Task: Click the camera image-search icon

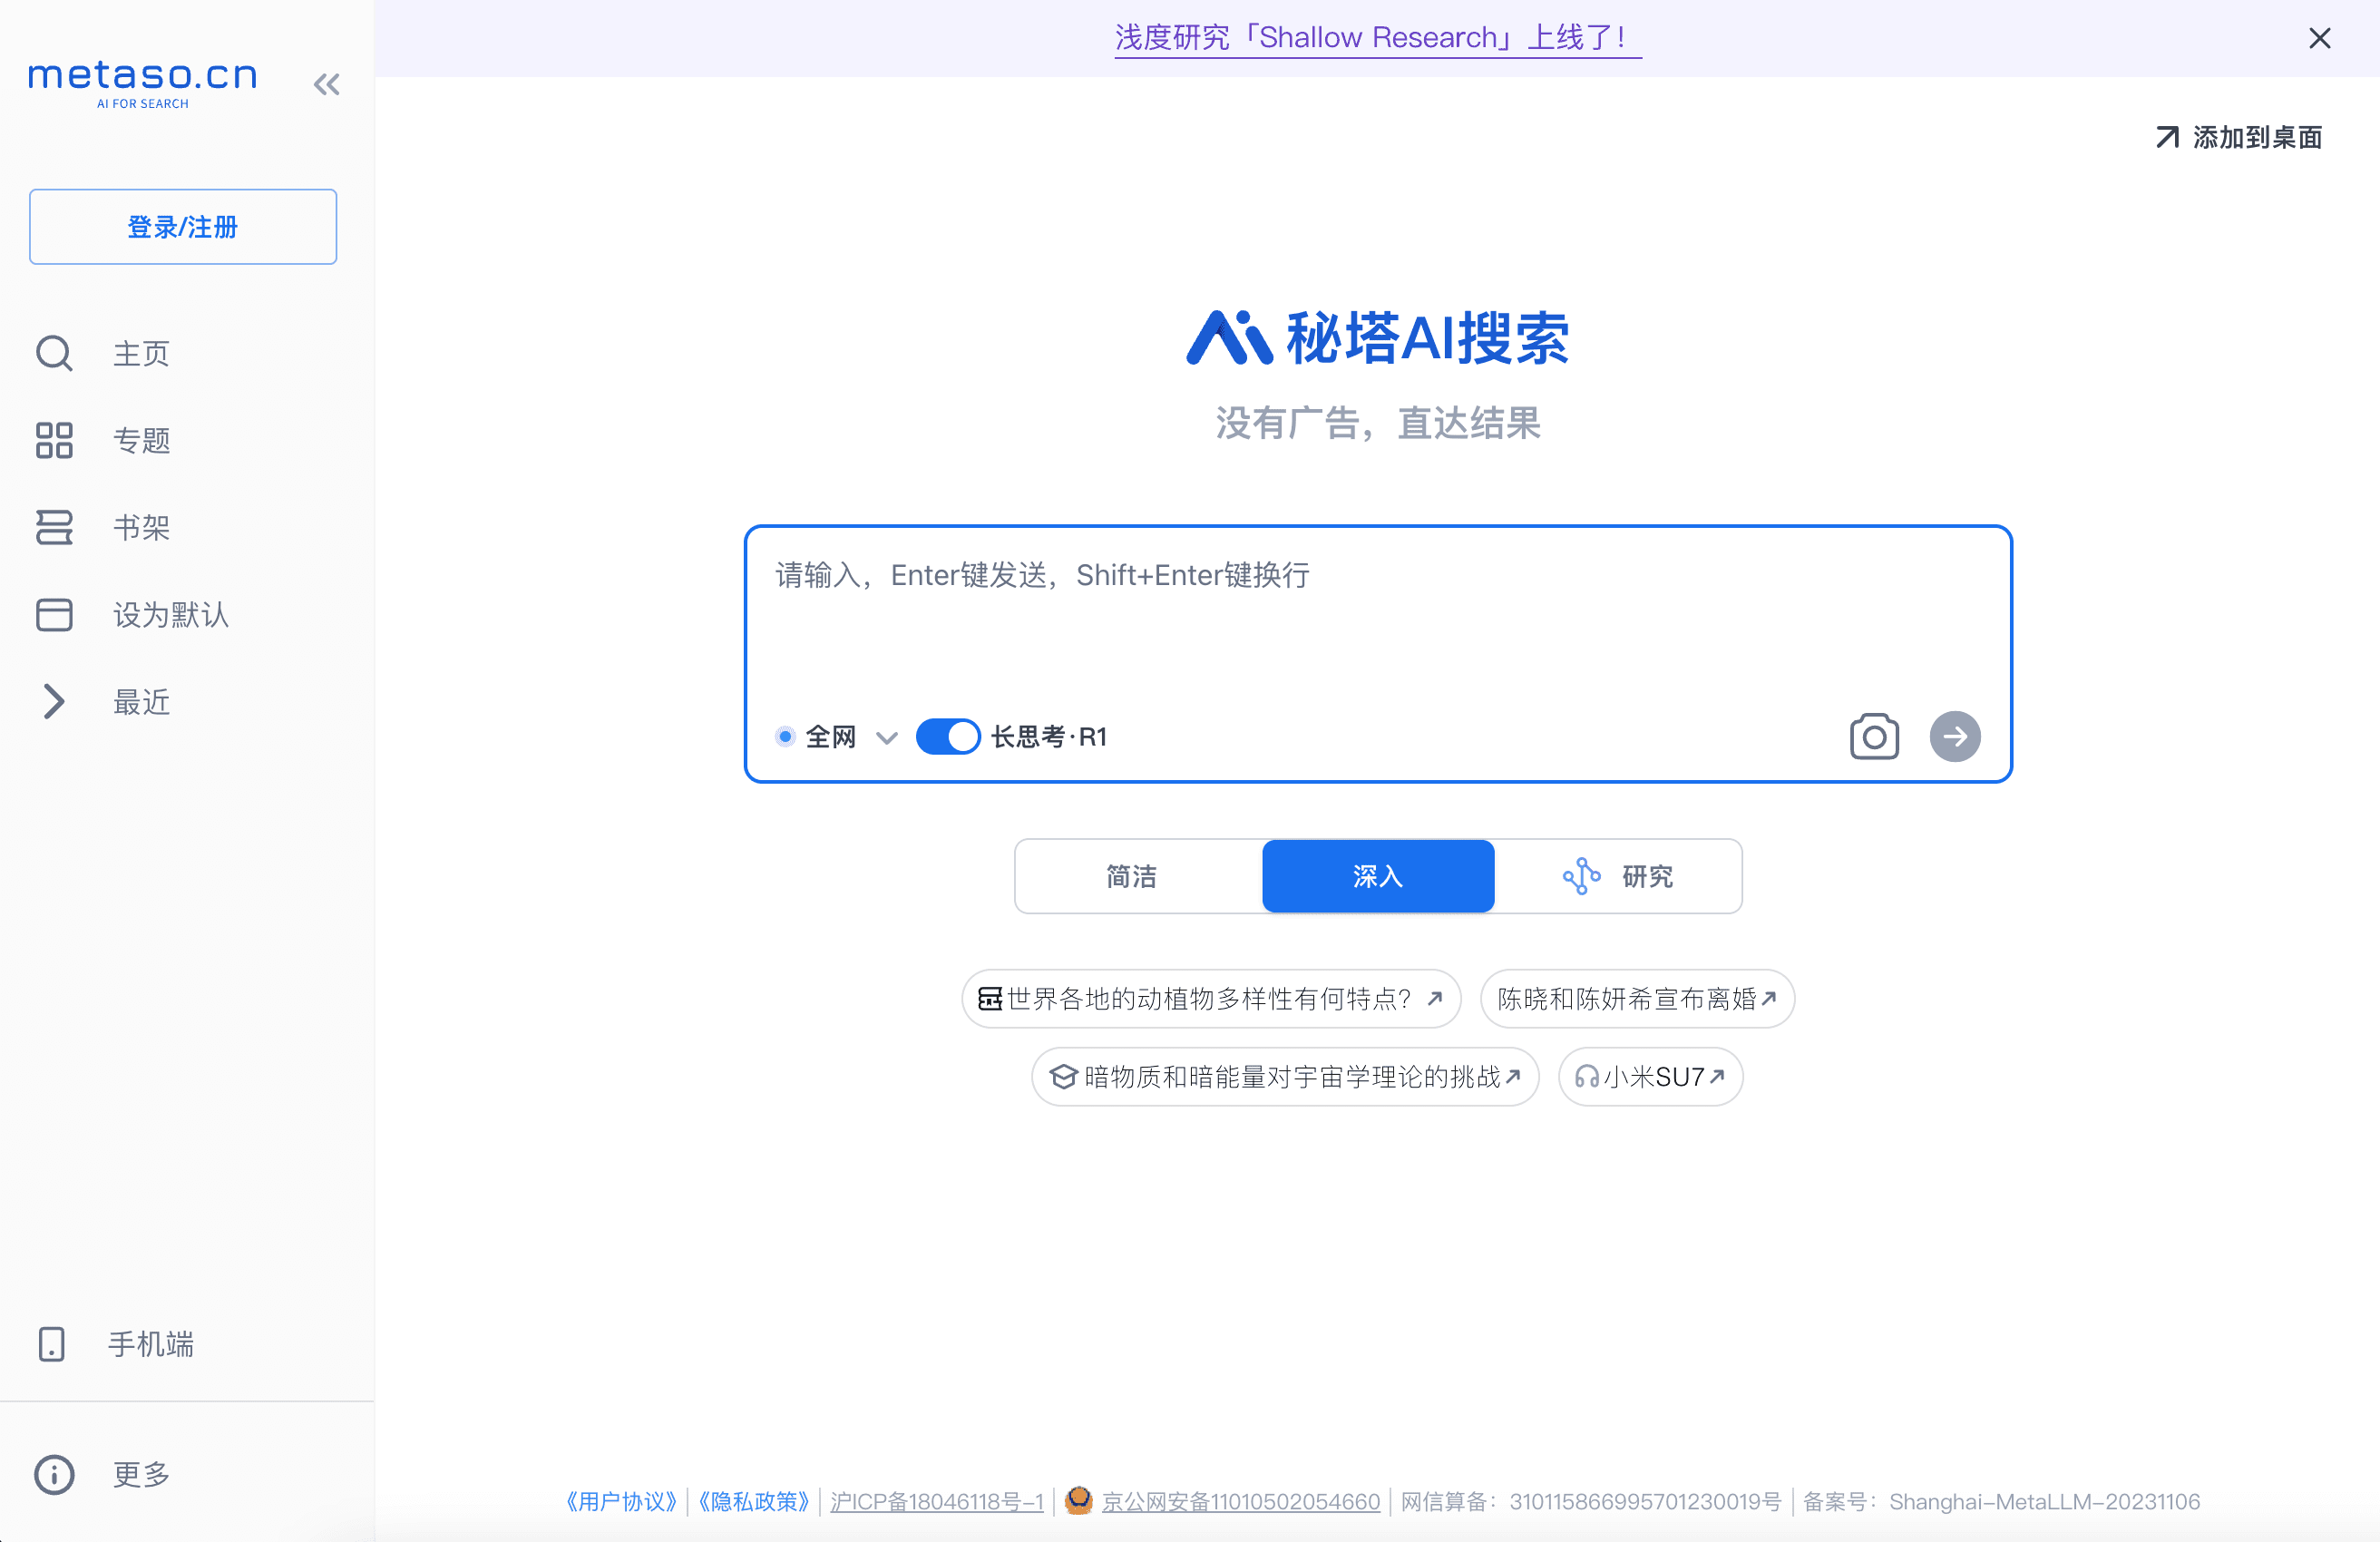Action: [x=1873, y=737]
